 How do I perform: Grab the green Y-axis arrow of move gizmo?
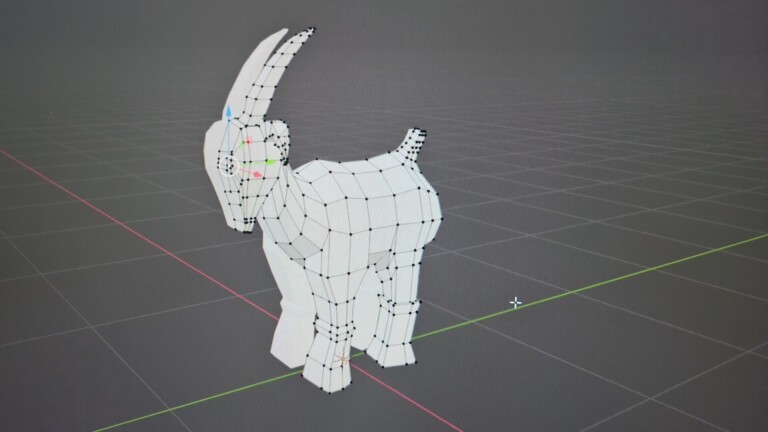[x=270, y=162]
